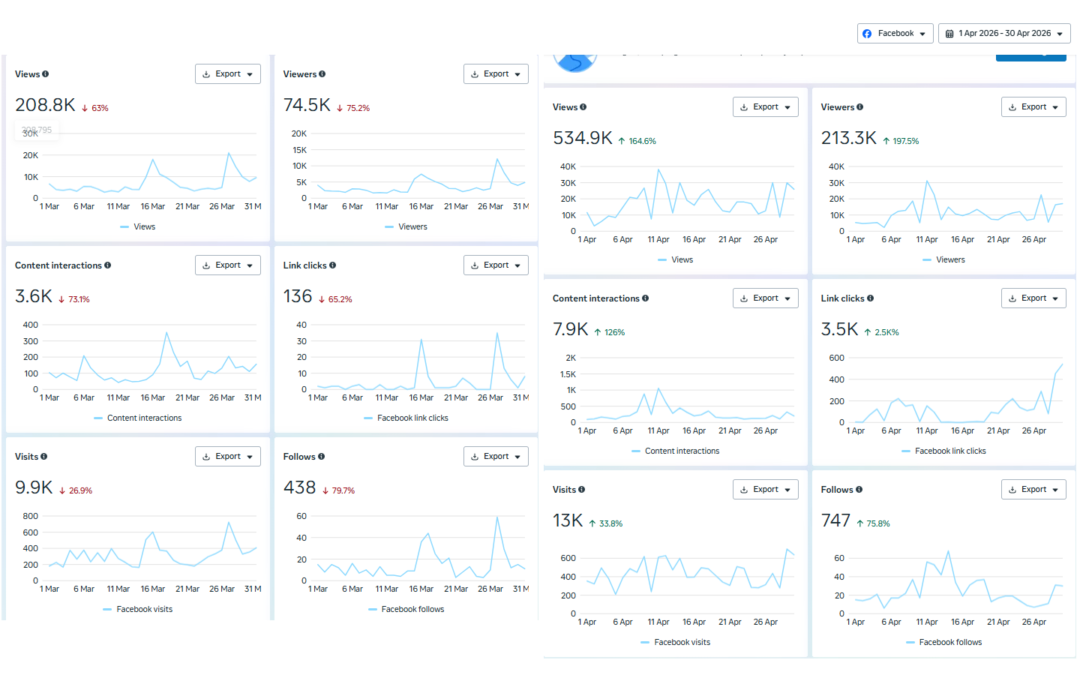
Task: Export the March Follows chart (438)
Action: (496, 457)
